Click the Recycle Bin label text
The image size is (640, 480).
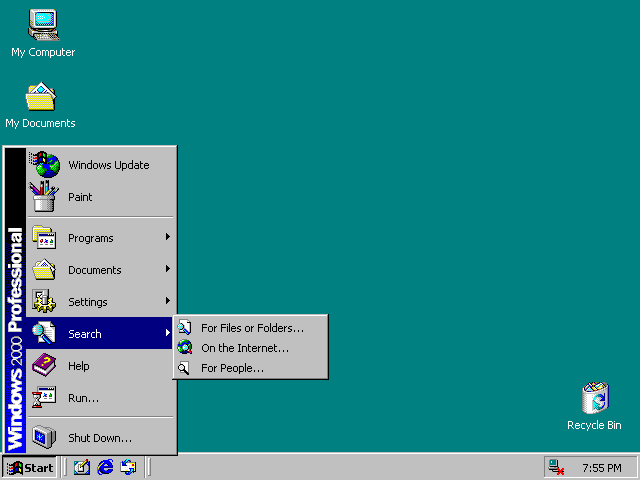tap(594, 425)
